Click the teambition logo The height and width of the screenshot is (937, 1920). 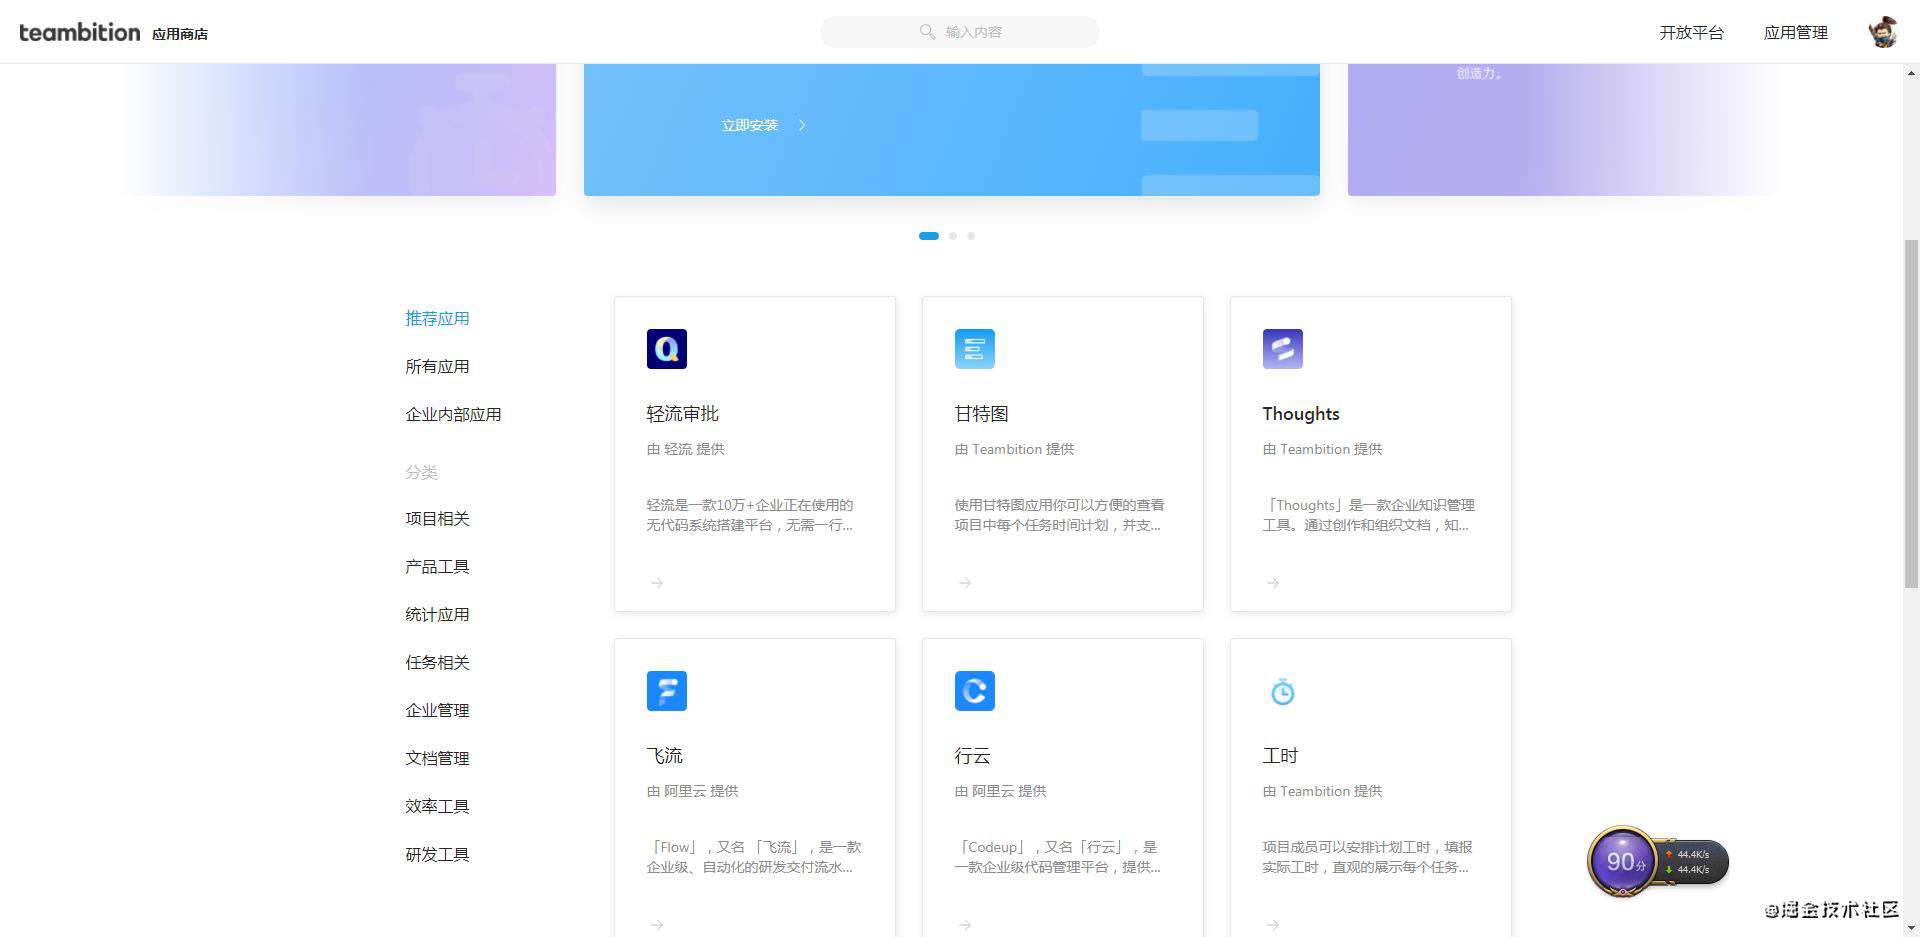point(79,32)
